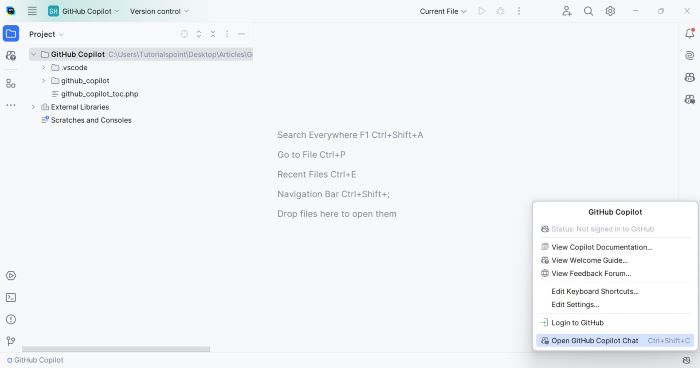Click Status: Not signed in to GitHub

click(x=615, y=229)
